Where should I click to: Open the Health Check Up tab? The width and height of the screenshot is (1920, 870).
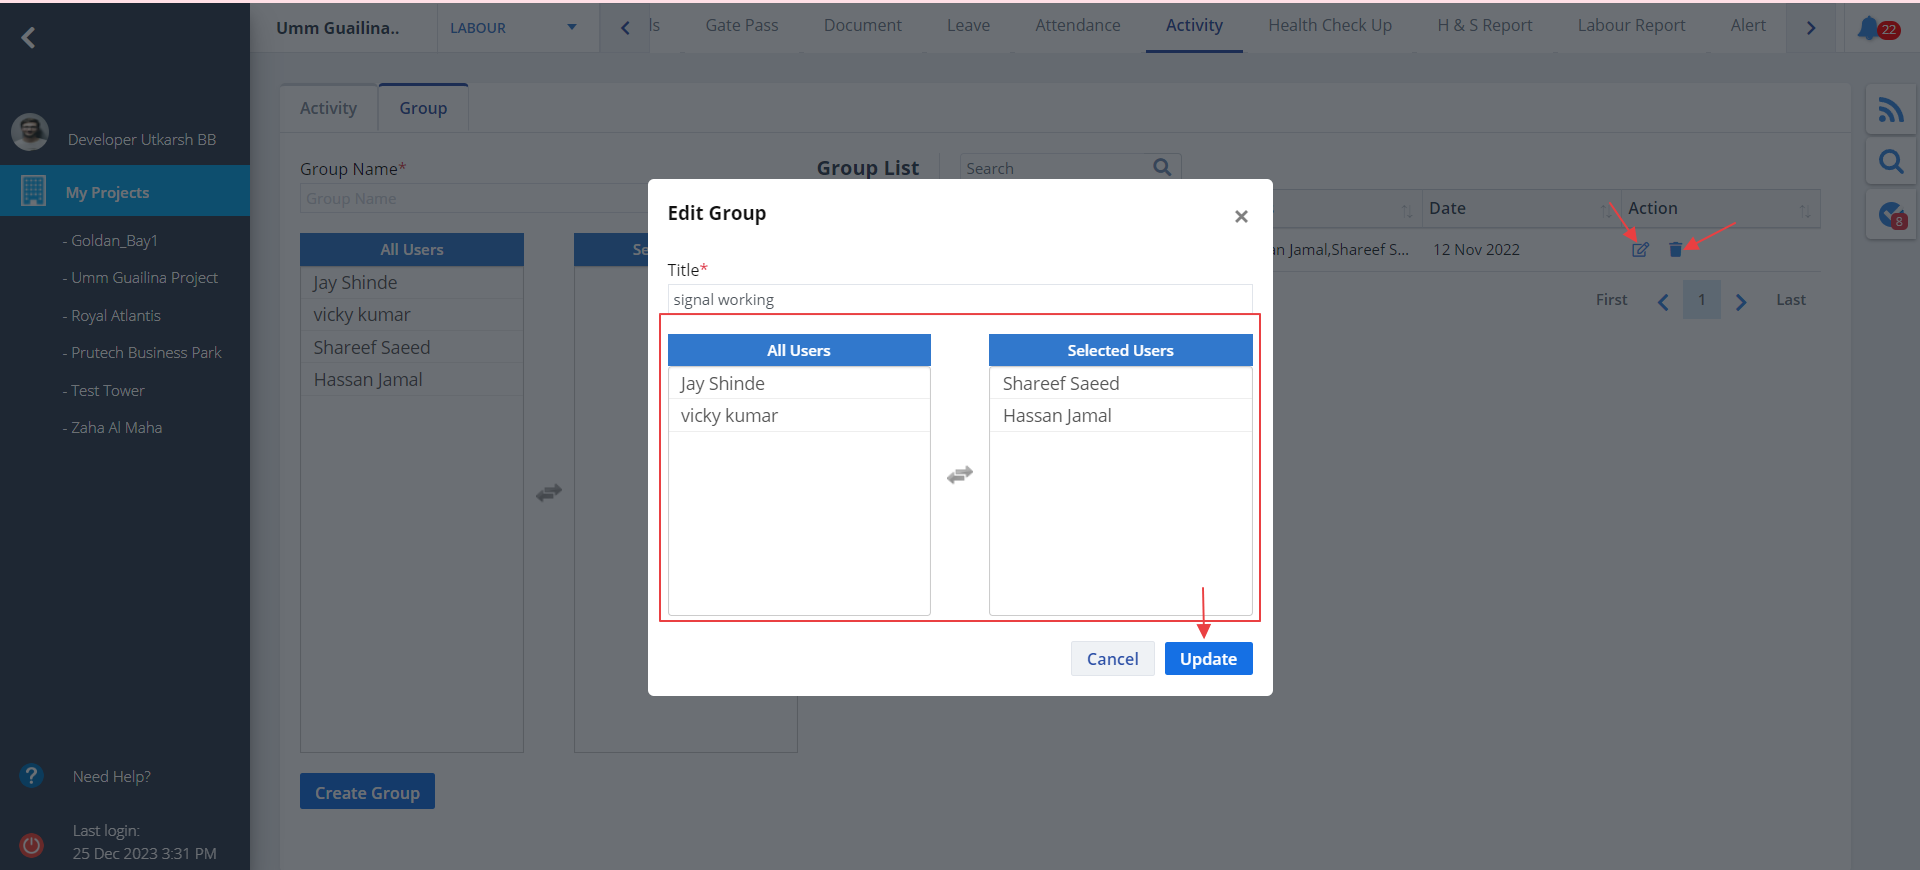coord(1329,26)
